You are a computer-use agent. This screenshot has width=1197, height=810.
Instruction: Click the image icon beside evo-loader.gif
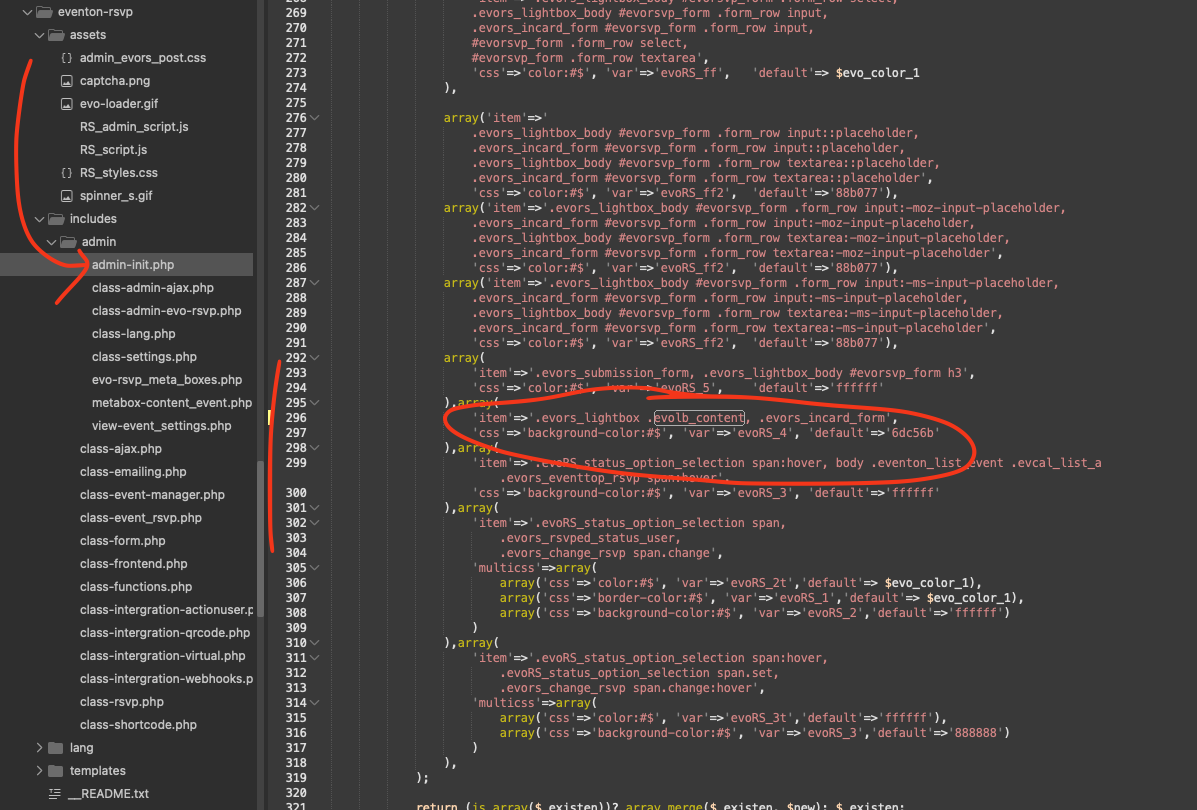[66, 104]
